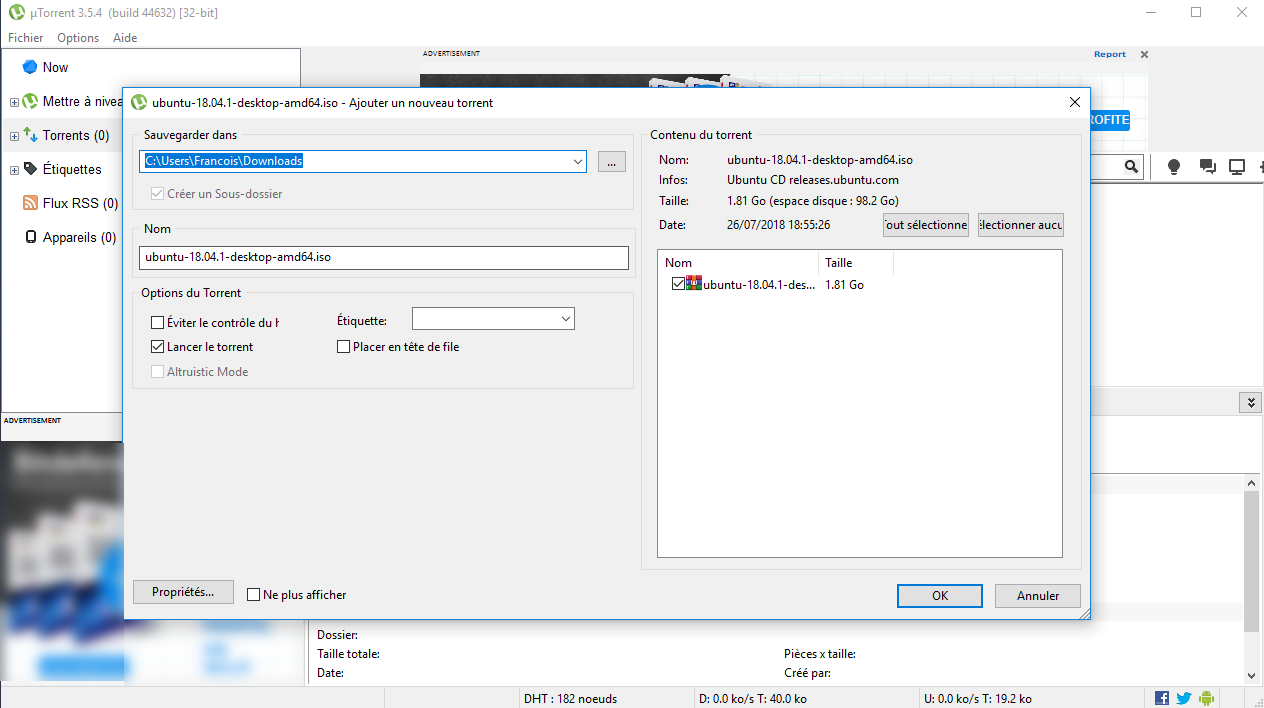Click the Twitter bird icon

(1184, 698)
